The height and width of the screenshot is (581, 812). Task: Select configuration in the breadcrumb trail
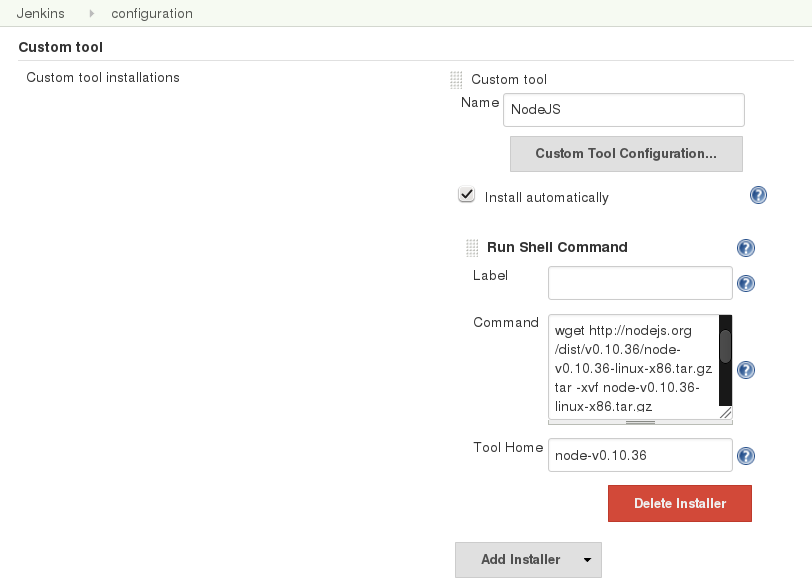(152, 14)
